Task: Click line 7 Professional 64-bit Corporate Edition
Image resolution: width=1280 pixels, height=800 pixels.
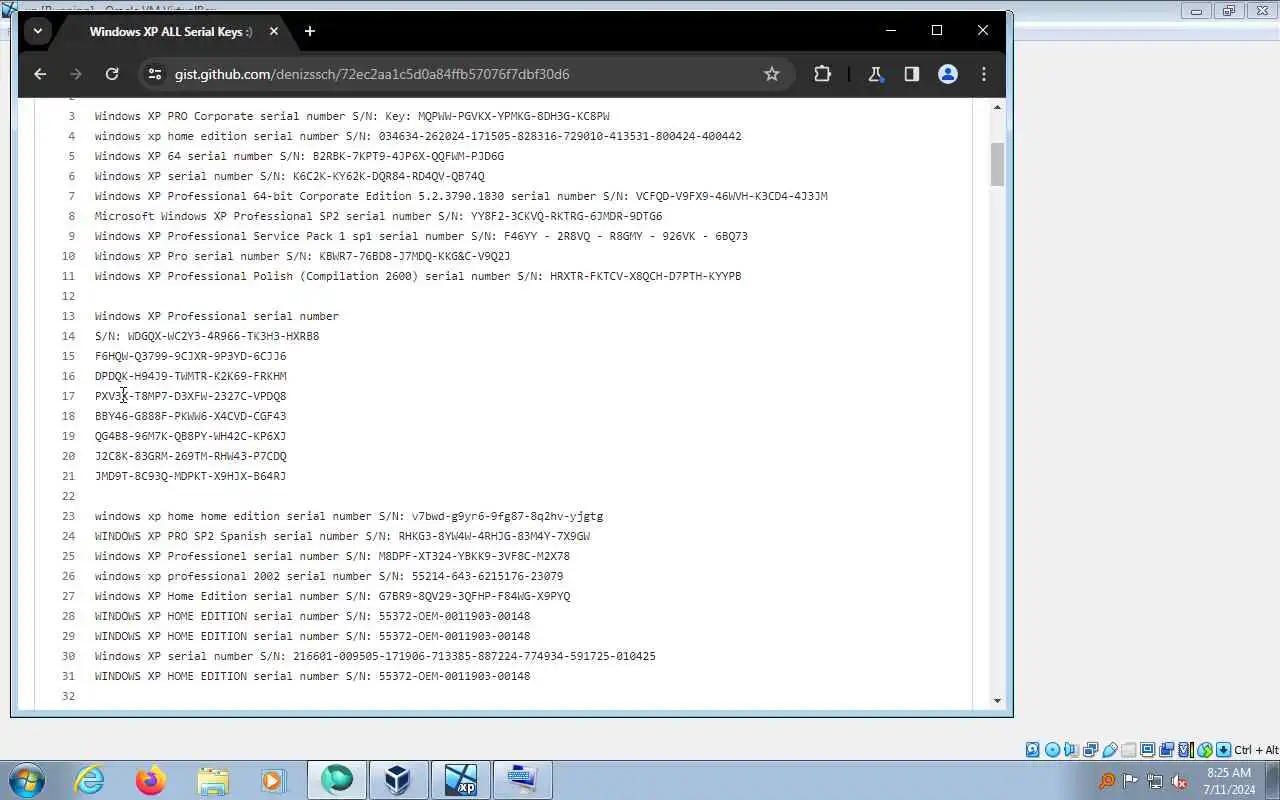Action: 461,196
